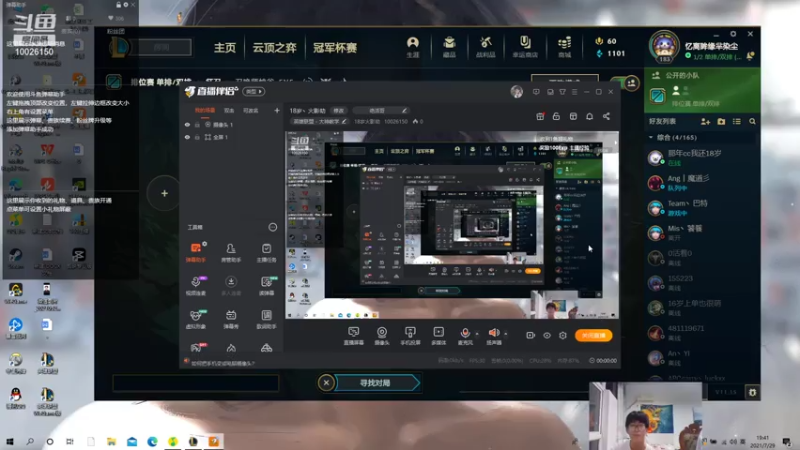Add friend icon in 好友列表

tap(705, 121)
